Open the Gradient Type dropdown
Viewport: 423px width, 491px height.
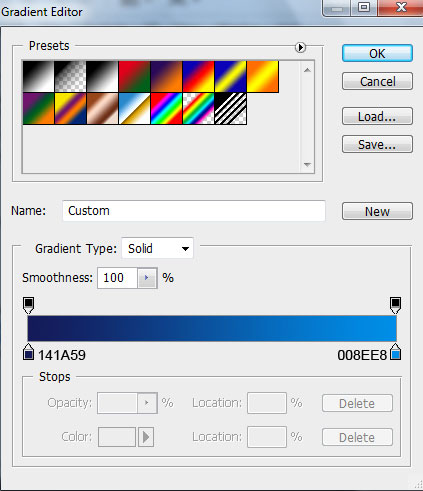pos(157,248)
